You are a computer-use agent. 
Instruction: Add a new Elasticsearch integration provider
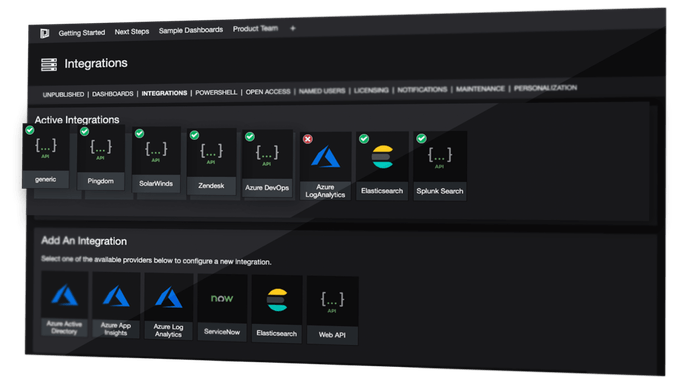277,309
